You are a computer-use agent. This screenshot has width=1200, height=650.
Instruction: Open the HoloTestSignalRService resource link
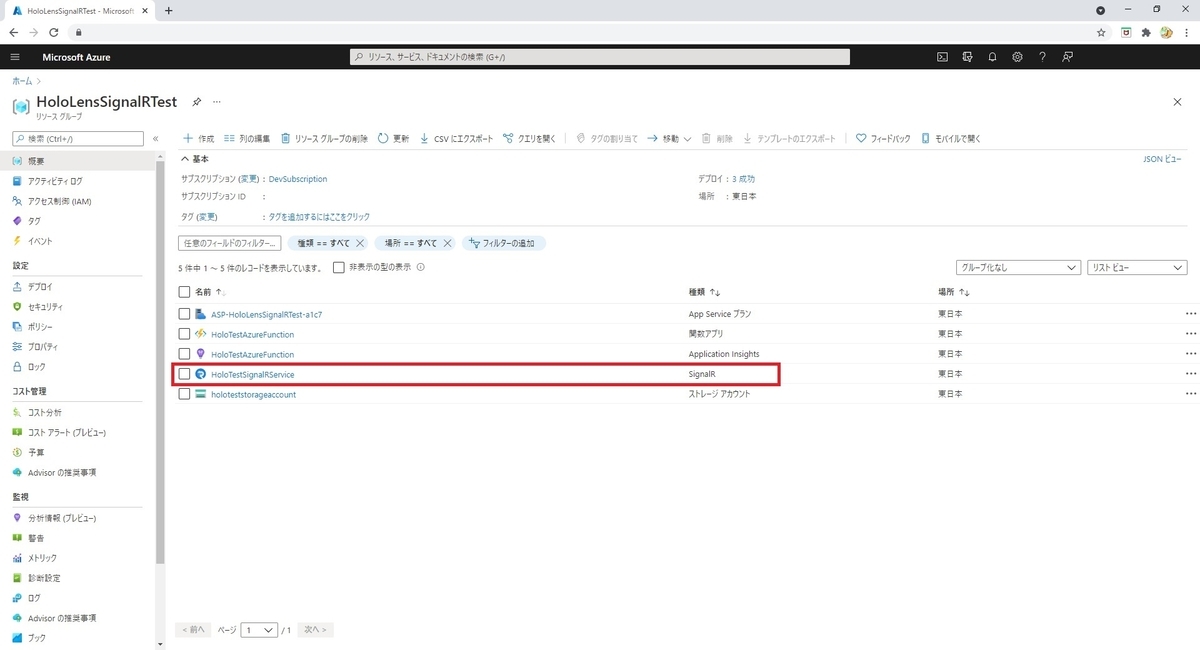click(x=253, y=374)
